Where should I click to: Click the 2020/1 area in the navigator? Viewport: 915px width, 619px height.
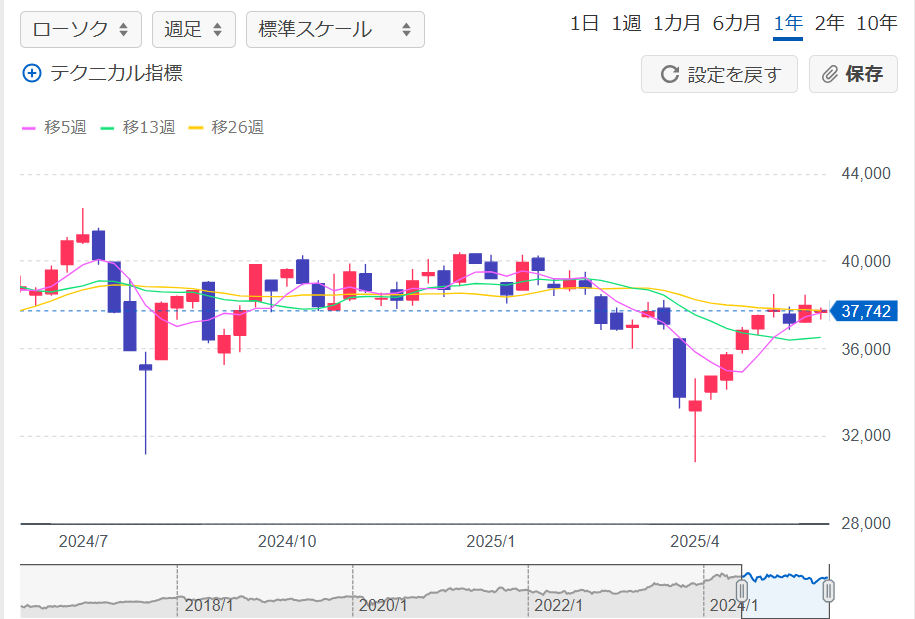383,606
